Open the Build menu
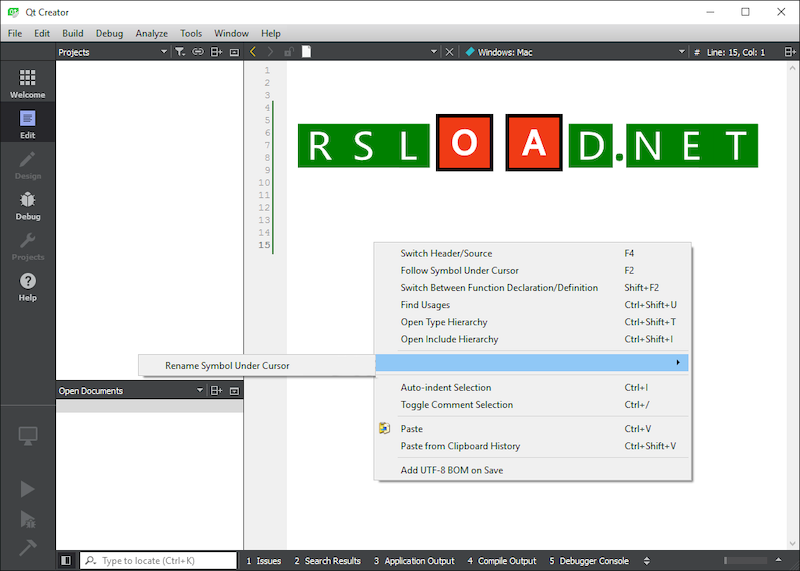The width and height of the screenshot is (800, 571). (73, 33)
